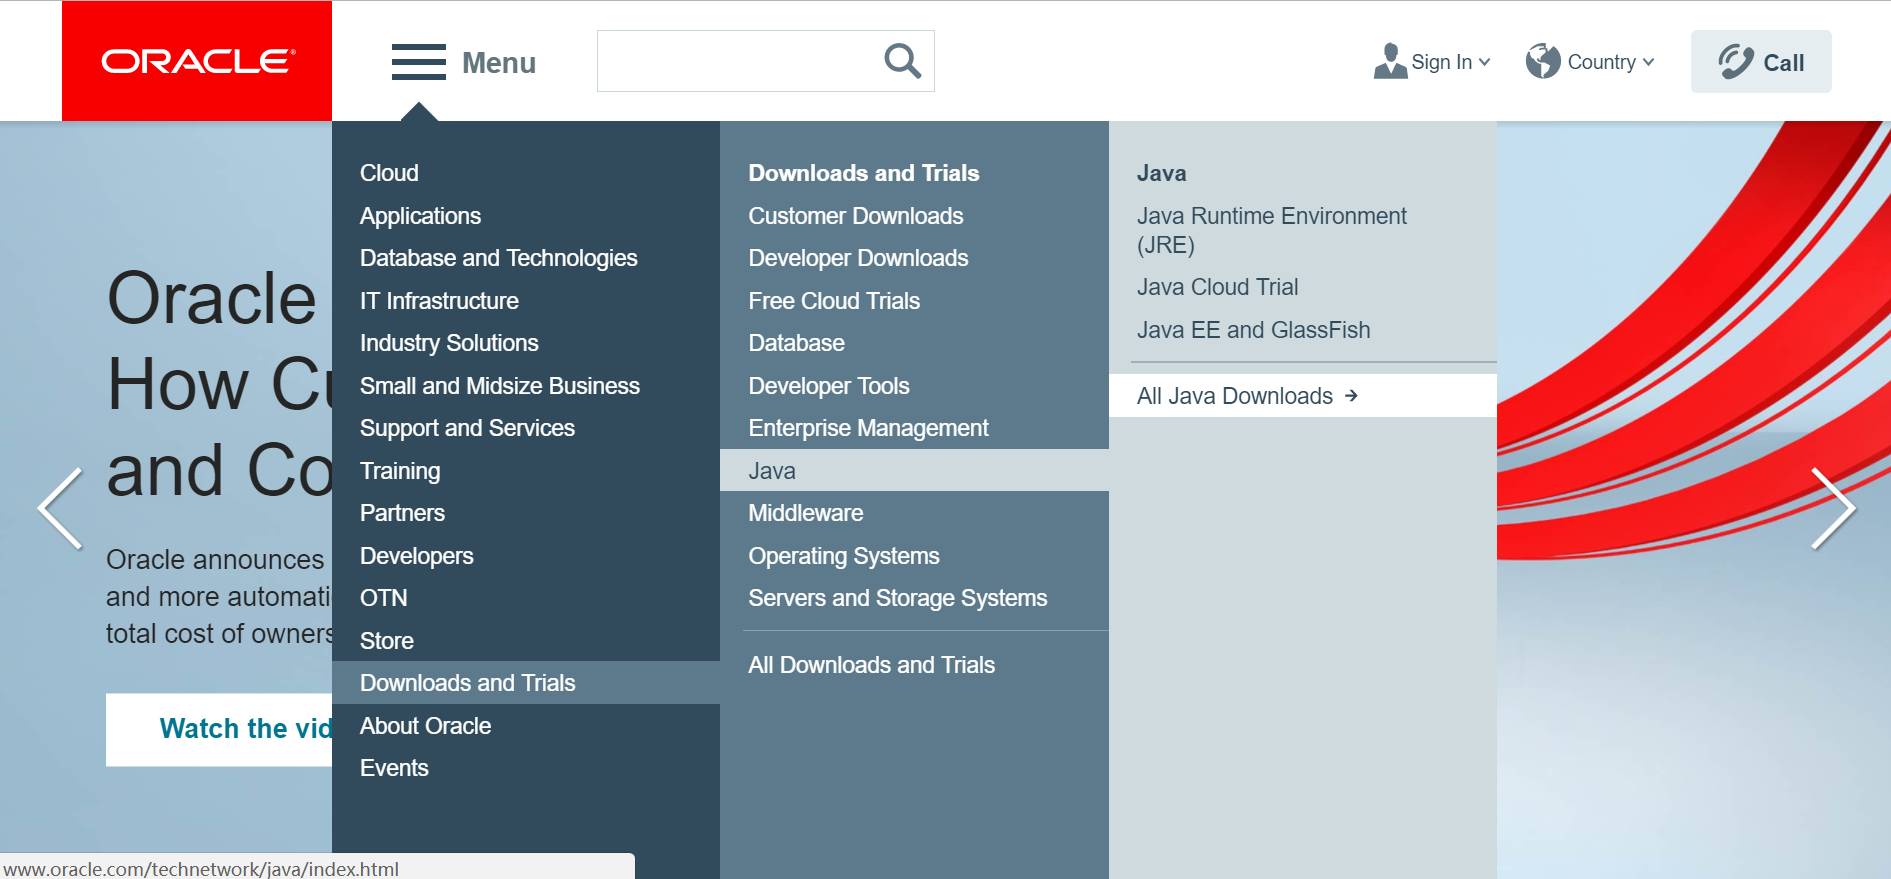Click the Menu label
This screenshot has width=1891, height=879.
[499, 63]
